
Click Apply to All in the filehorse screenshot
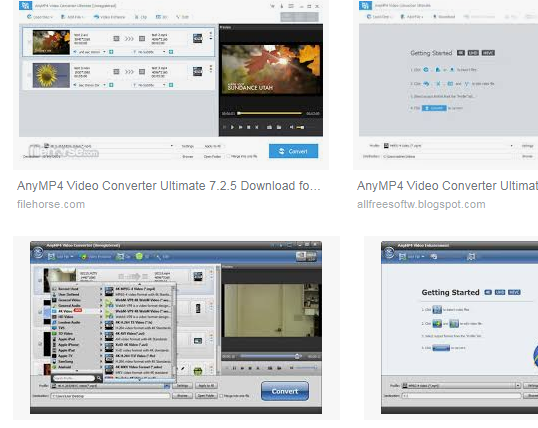212,146
